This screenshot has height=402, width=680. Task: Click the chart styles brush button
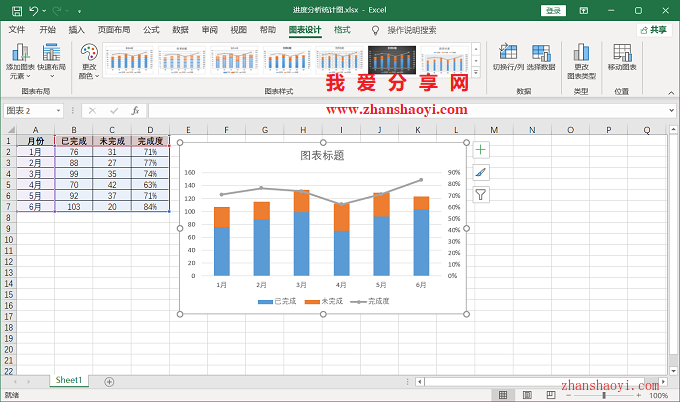pos(481,173)
